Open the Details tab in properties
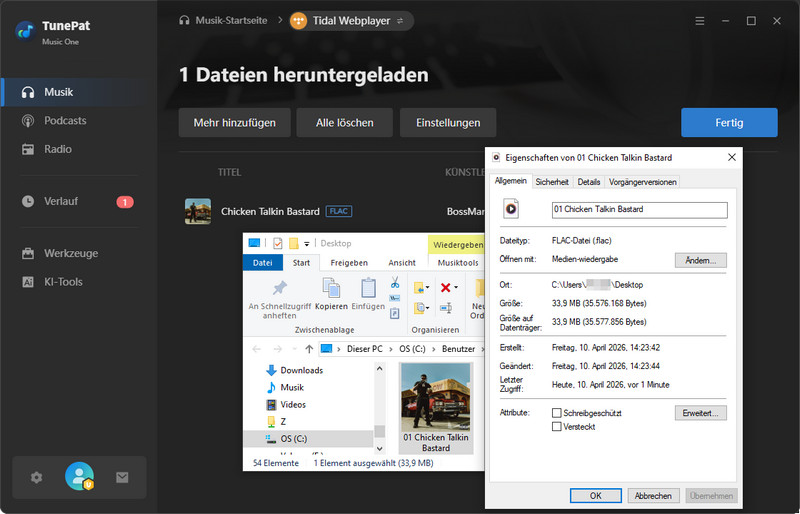This screenshot has height=514, width=800. click(x=589, y=182)
